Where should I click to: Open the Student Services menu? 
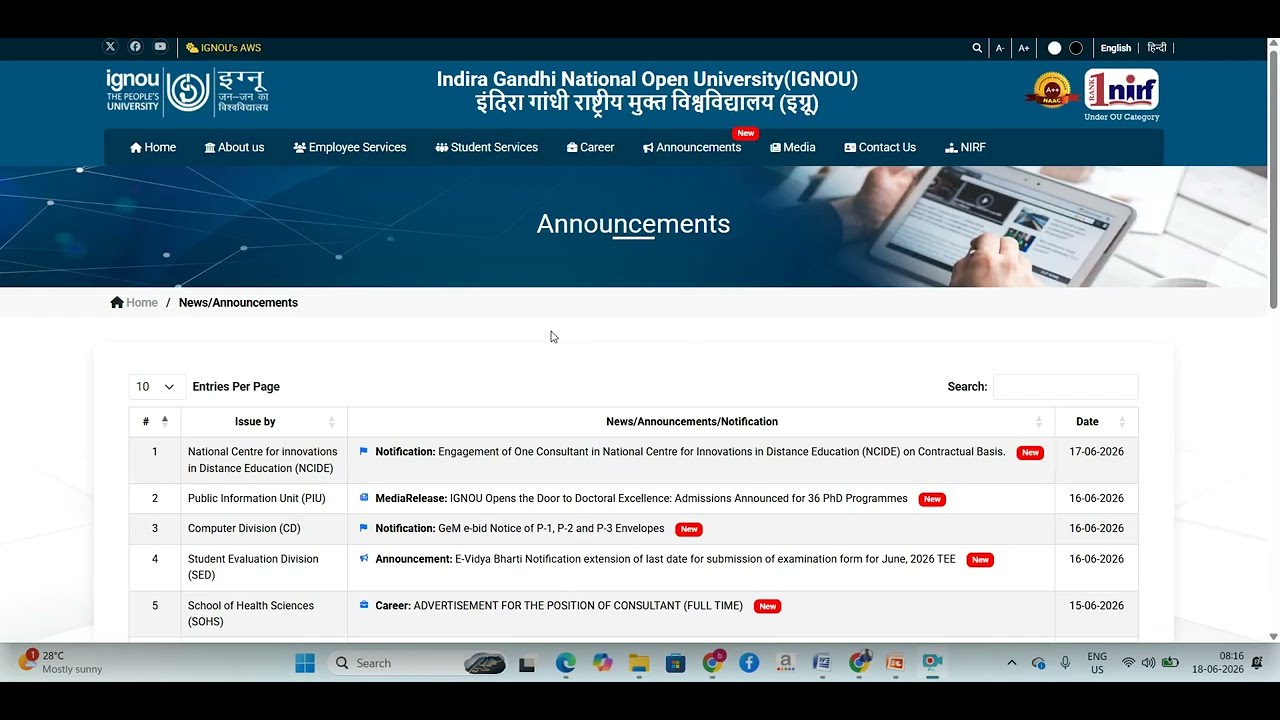point(487,147)
